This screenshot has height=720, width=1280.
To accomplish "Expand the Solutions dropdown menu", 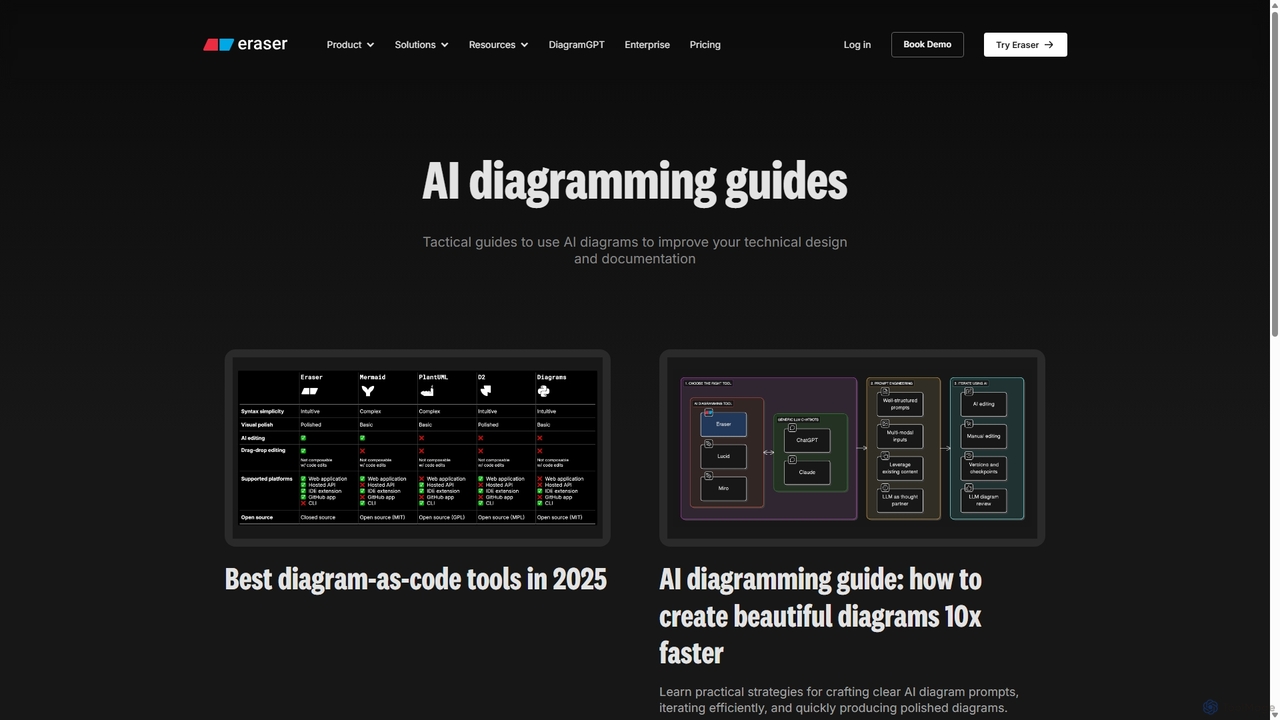I will (421, 45).
